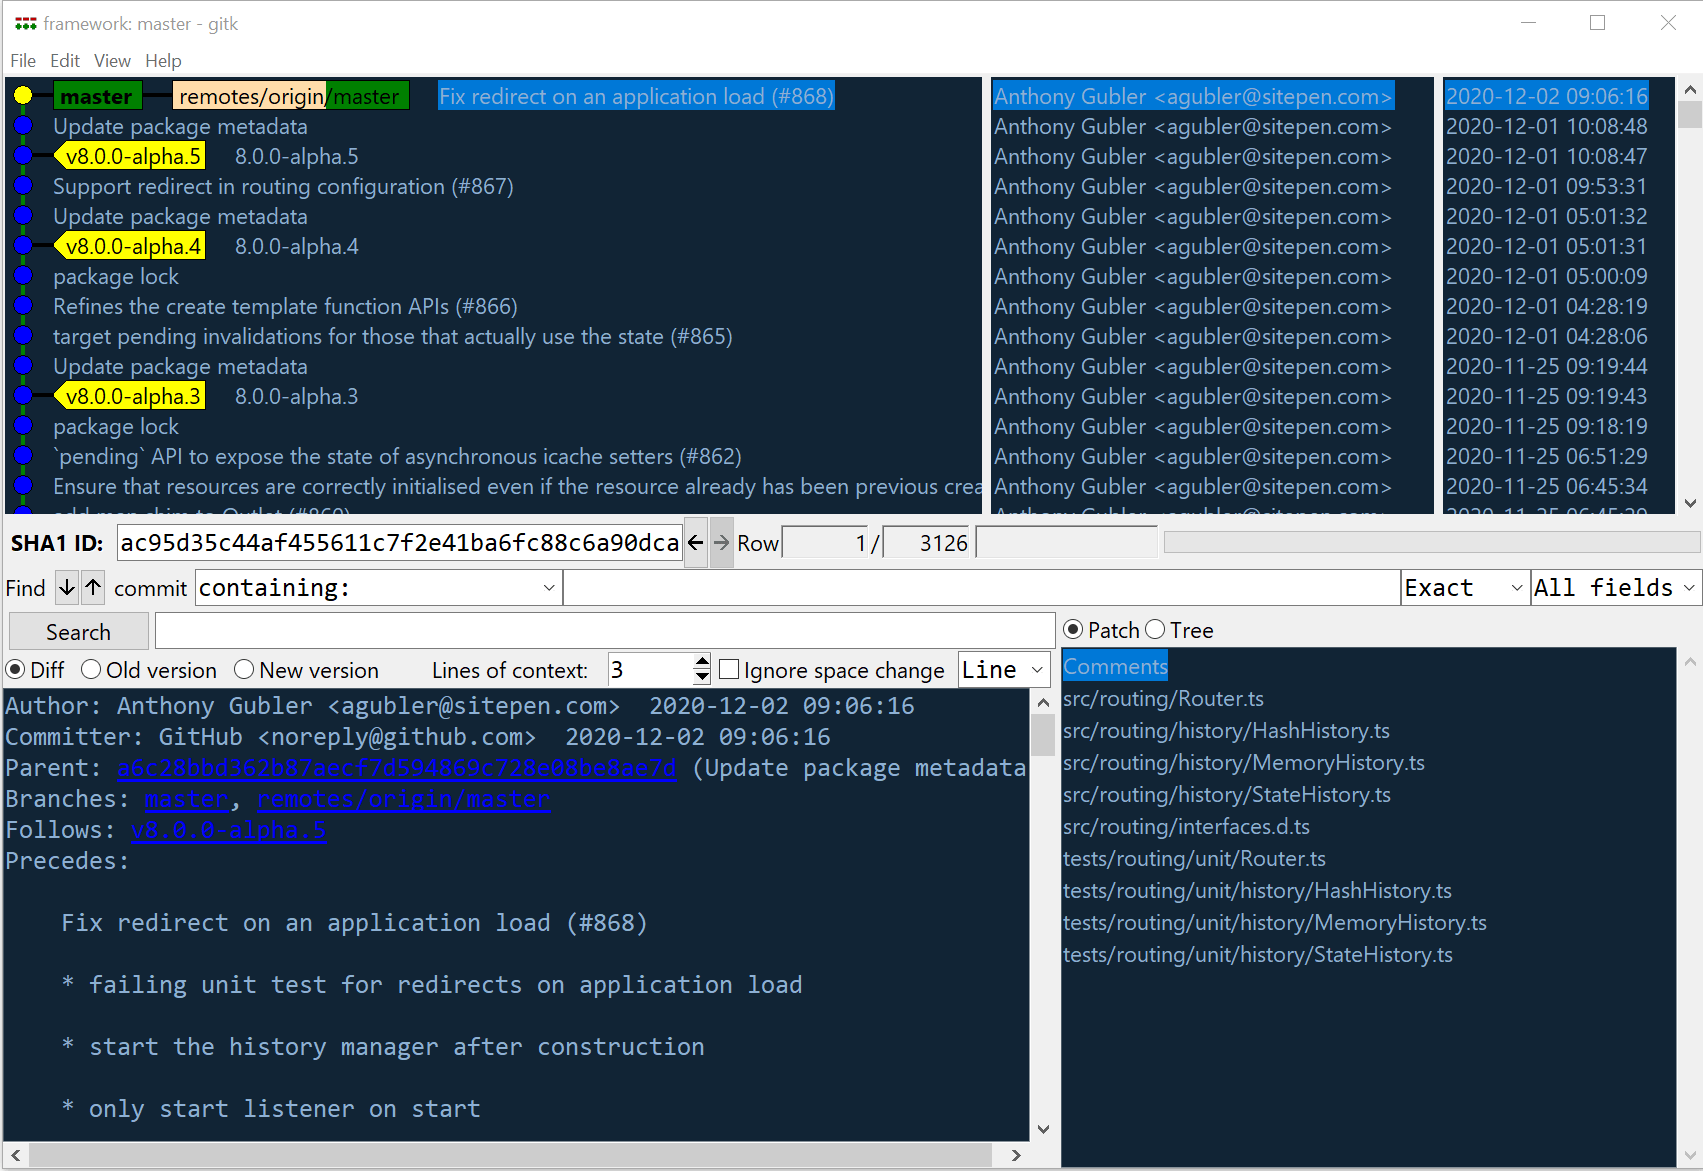Click the down arrow next to Find

(66, 588)
